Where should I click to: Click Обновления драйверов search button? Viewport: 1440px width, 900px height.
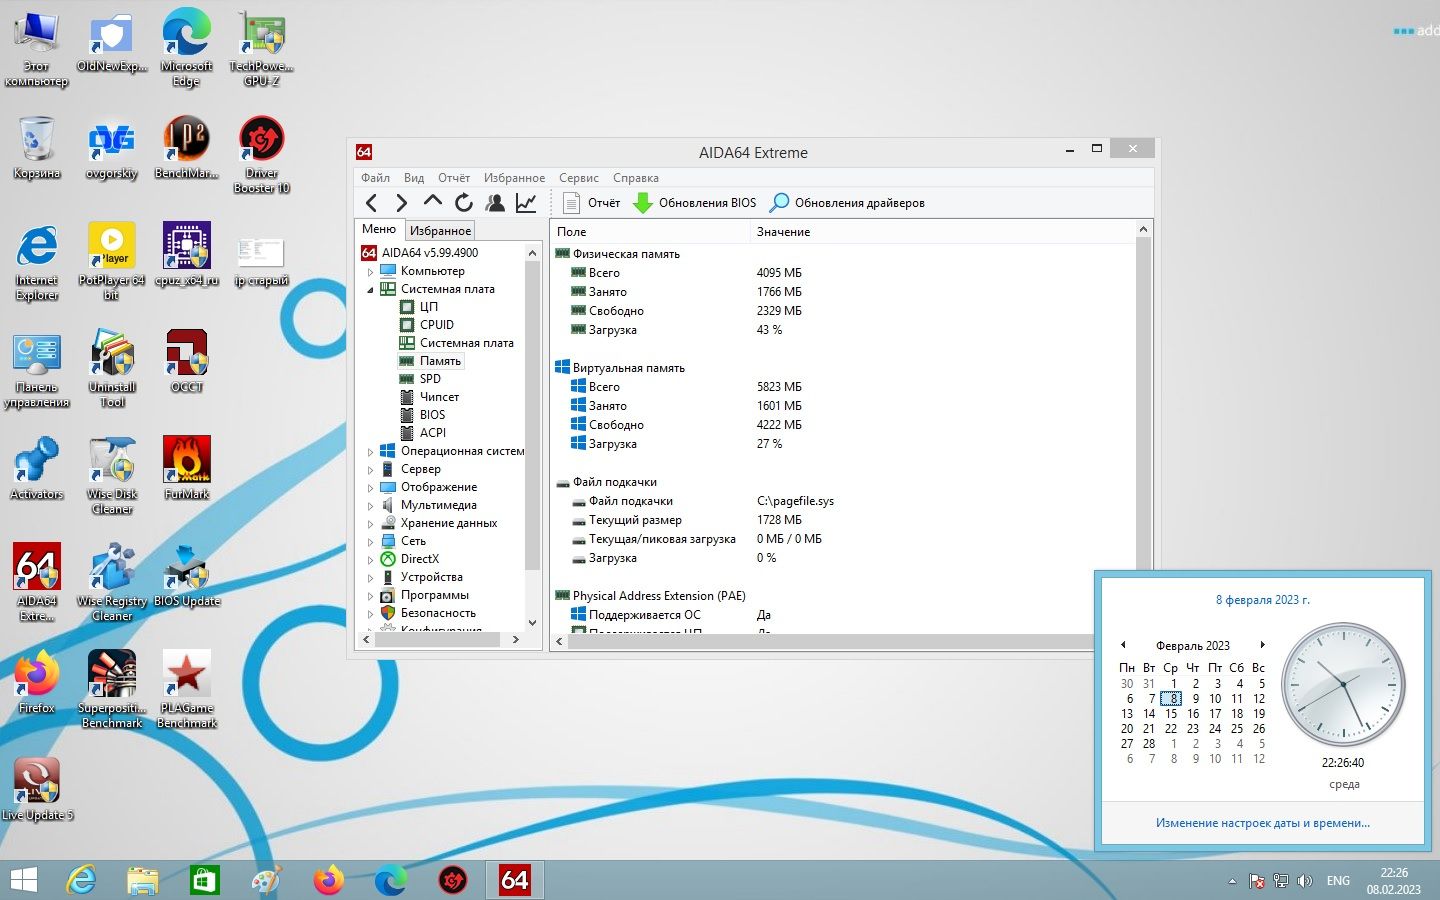click(847, 203)
